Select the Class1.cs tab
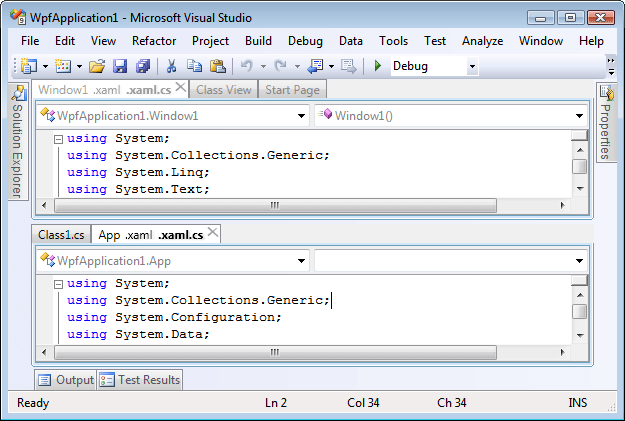Viewport: 625px width, 421px height. (x=62, y=235)
